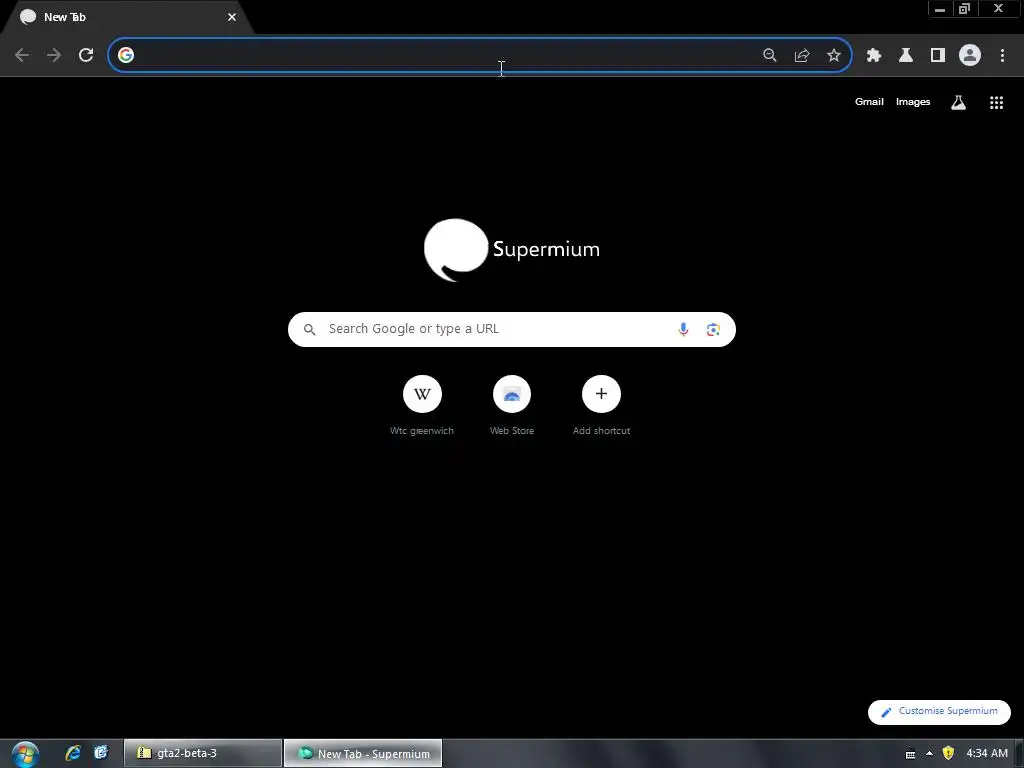Open the zoom magnifier in address bar

[x=770, y=55]
